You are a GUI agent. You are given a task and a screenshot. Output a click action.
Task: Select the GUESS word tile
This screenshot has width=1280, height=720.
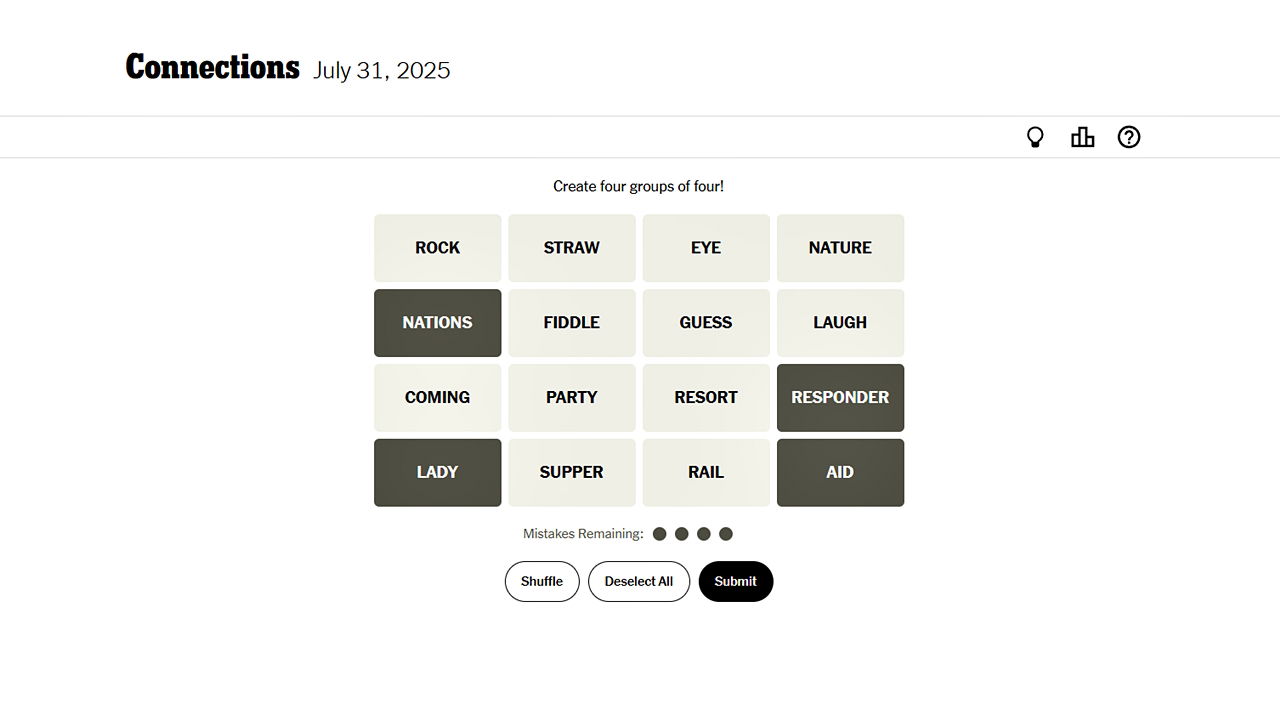706,323
